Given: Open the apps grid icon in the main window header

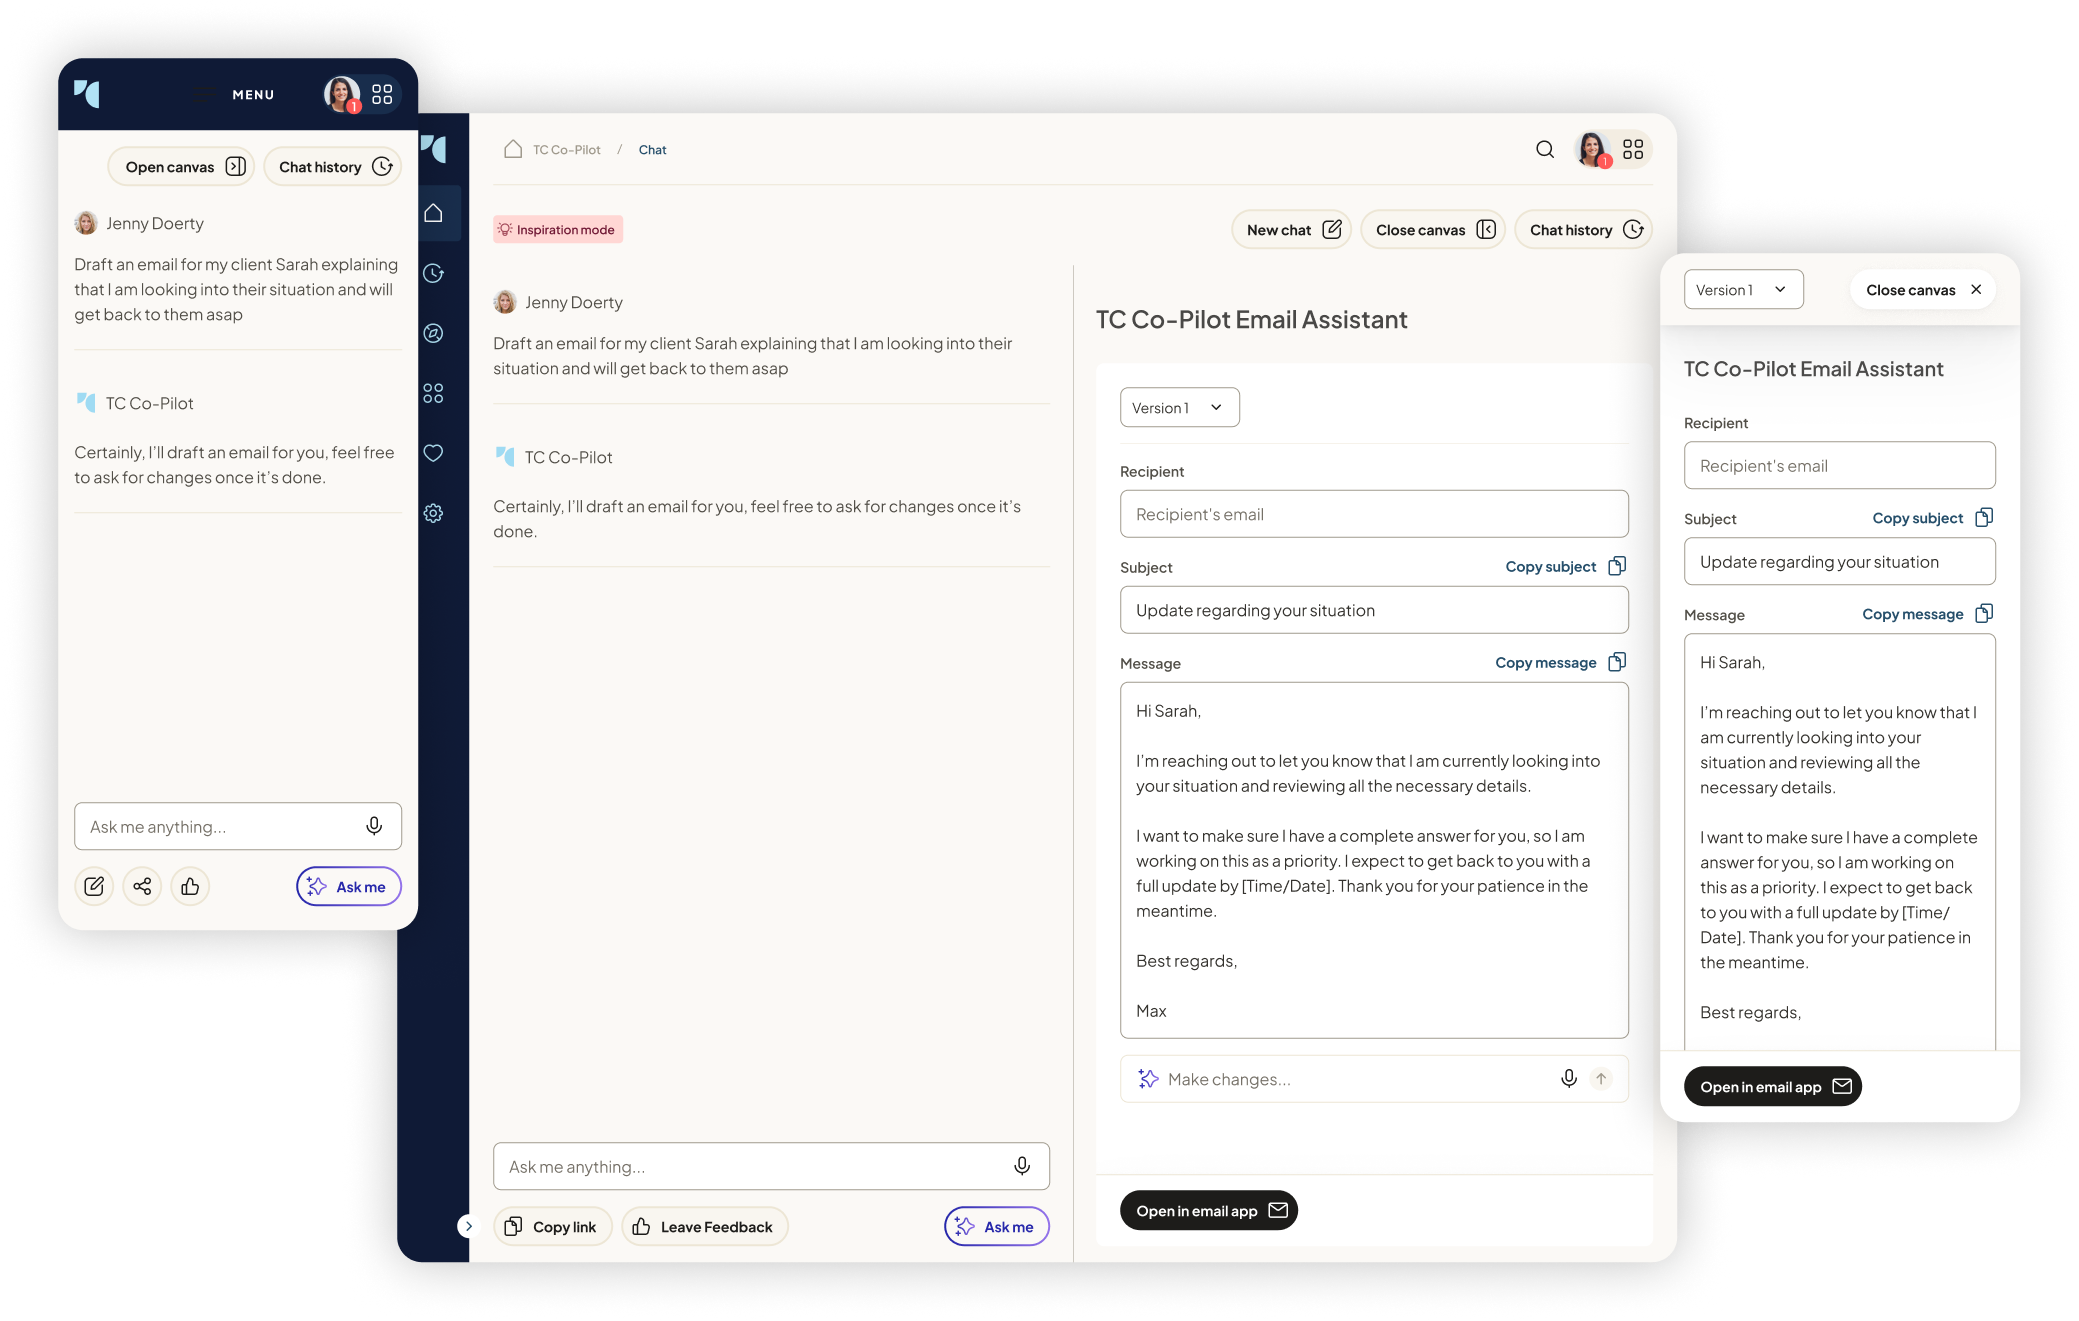Looking at the screenshot, I should pos(1633,149).
